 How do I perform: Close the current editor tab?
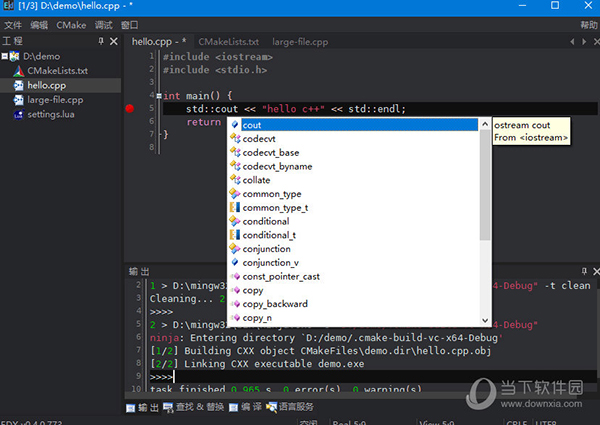(x=596, y=41)
